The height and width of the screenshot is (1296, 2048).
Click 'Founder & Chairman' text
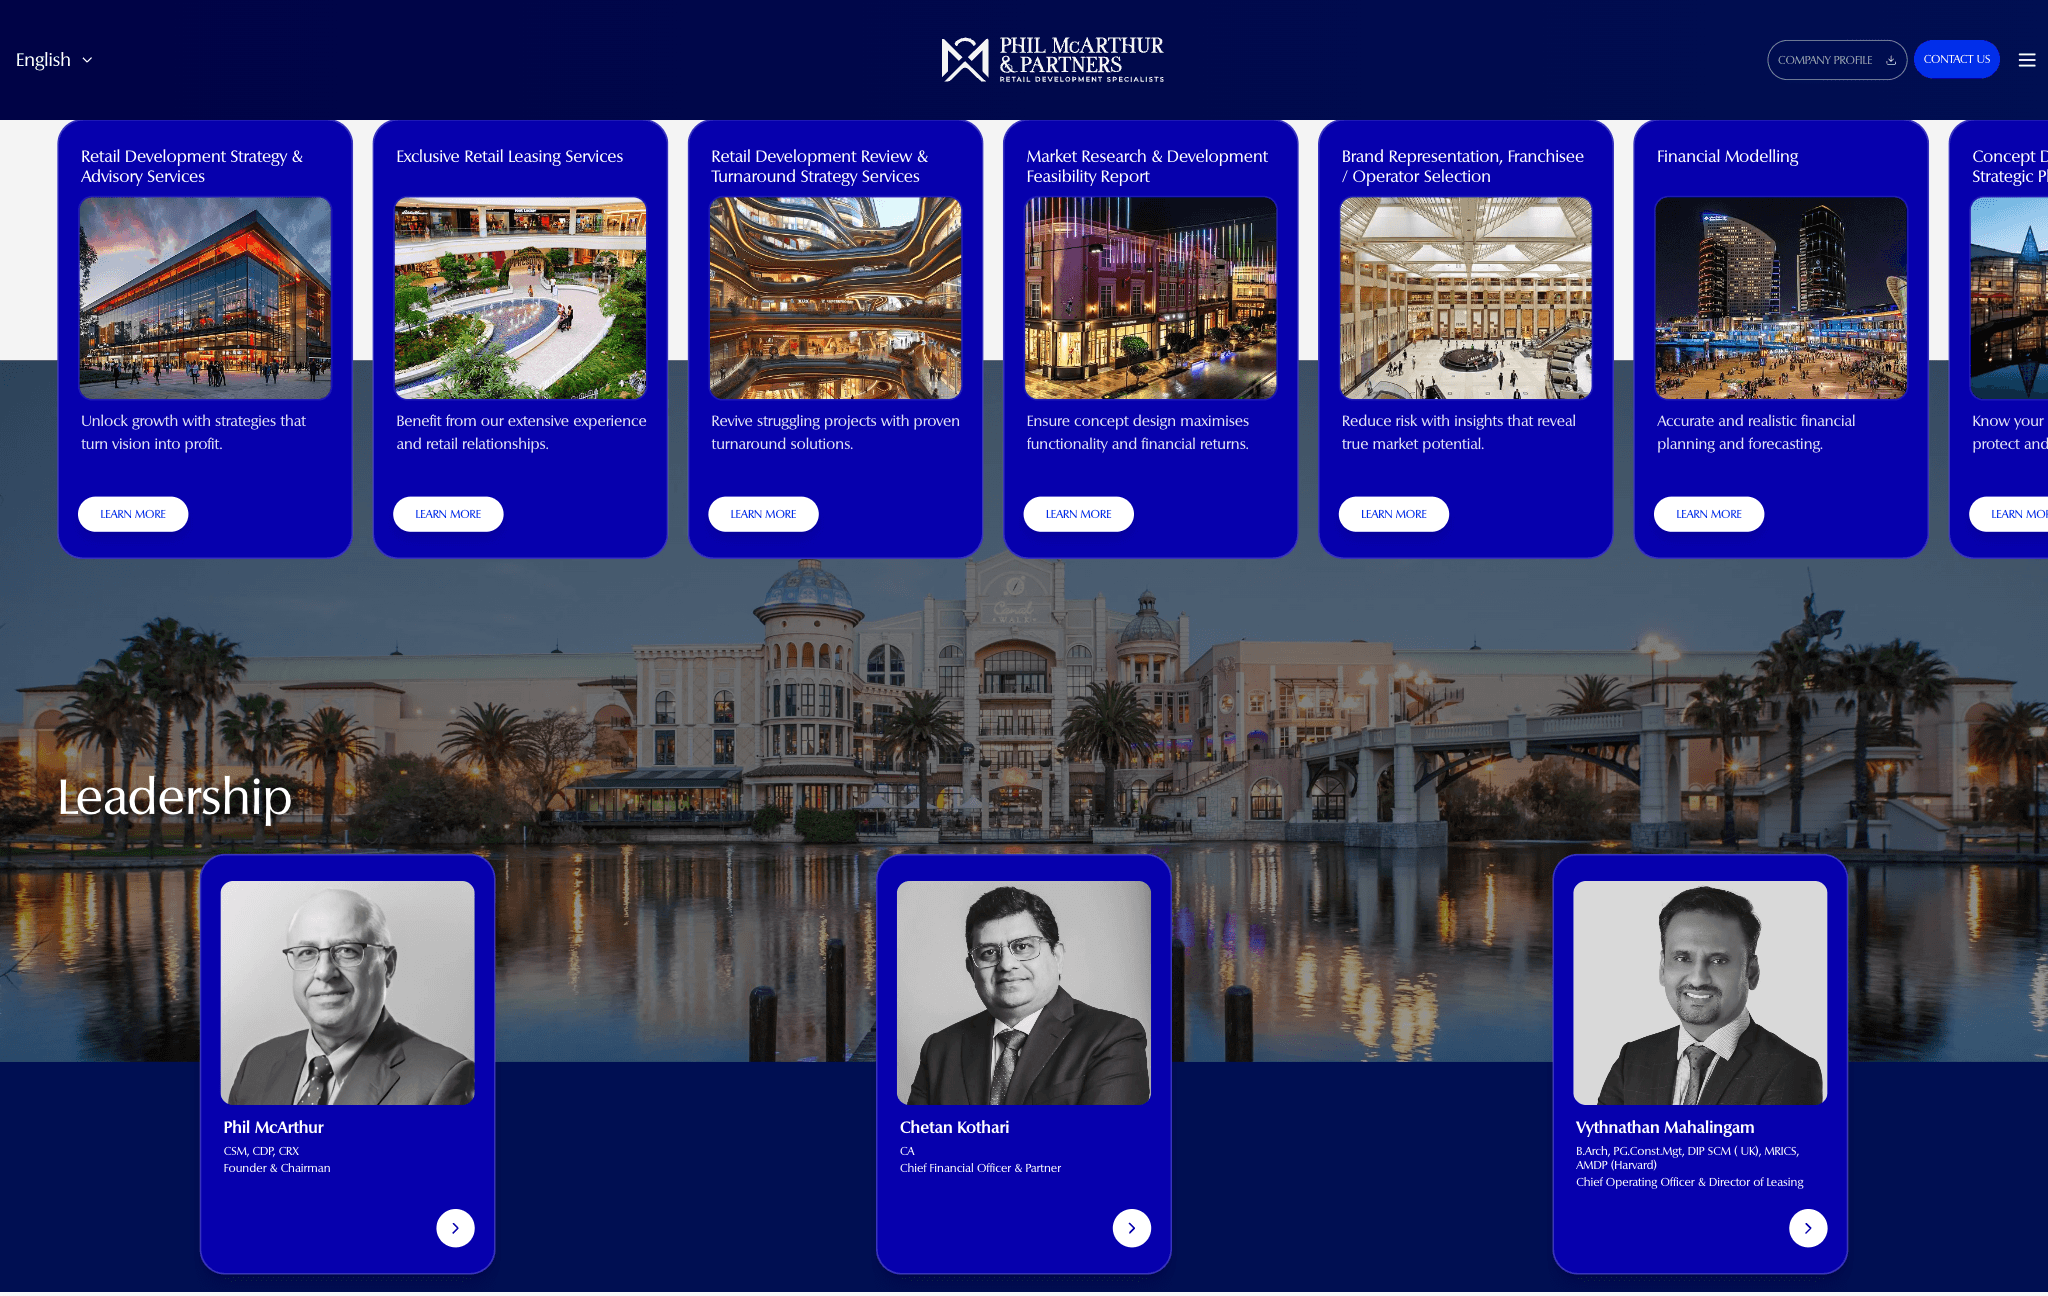coord(276,1168)
